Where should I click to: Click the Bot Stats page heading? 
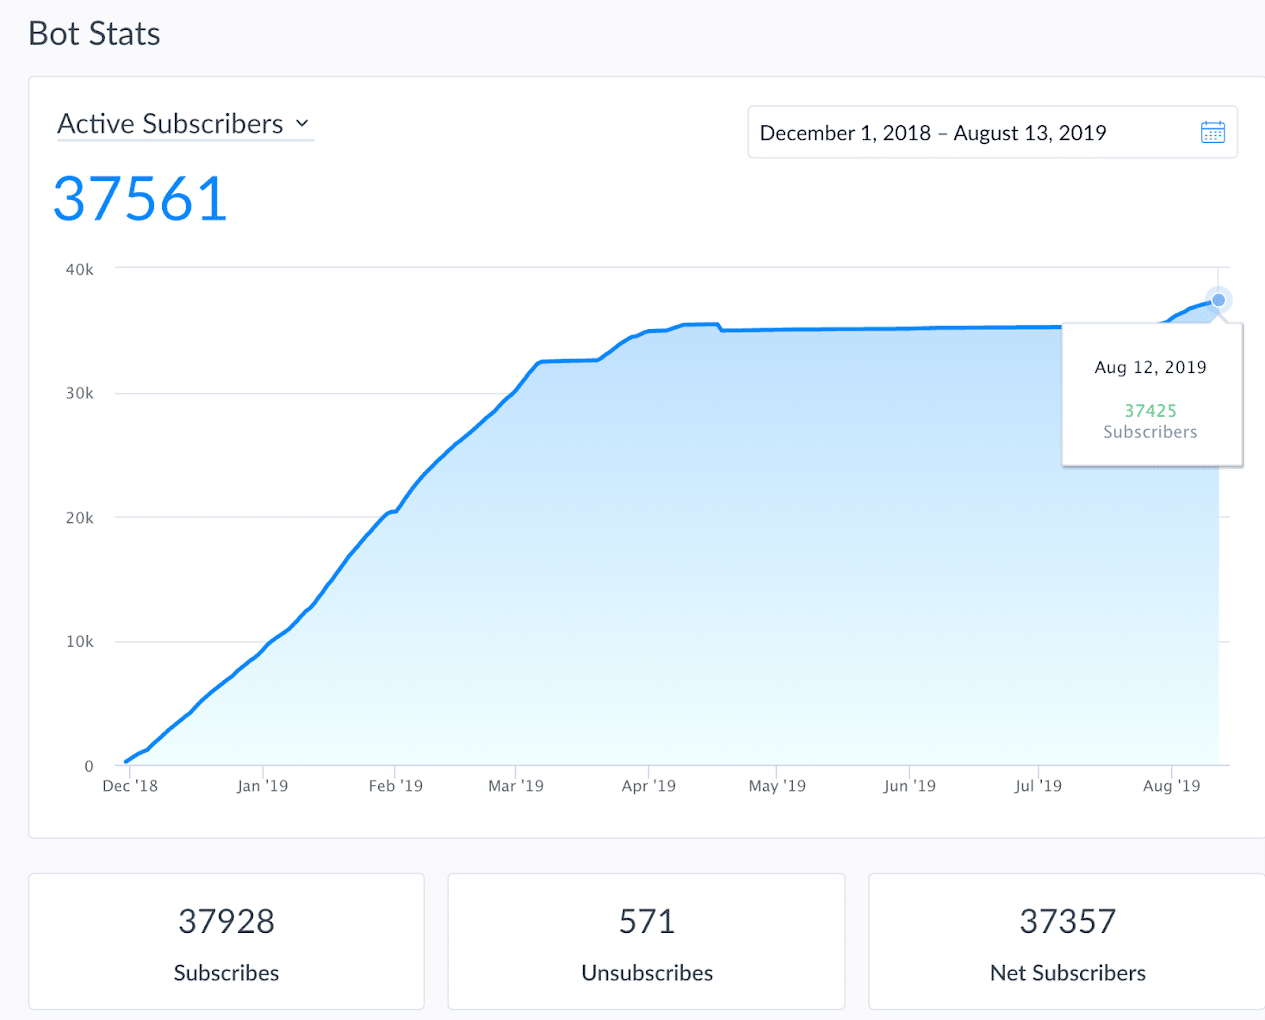coord(94,34)
